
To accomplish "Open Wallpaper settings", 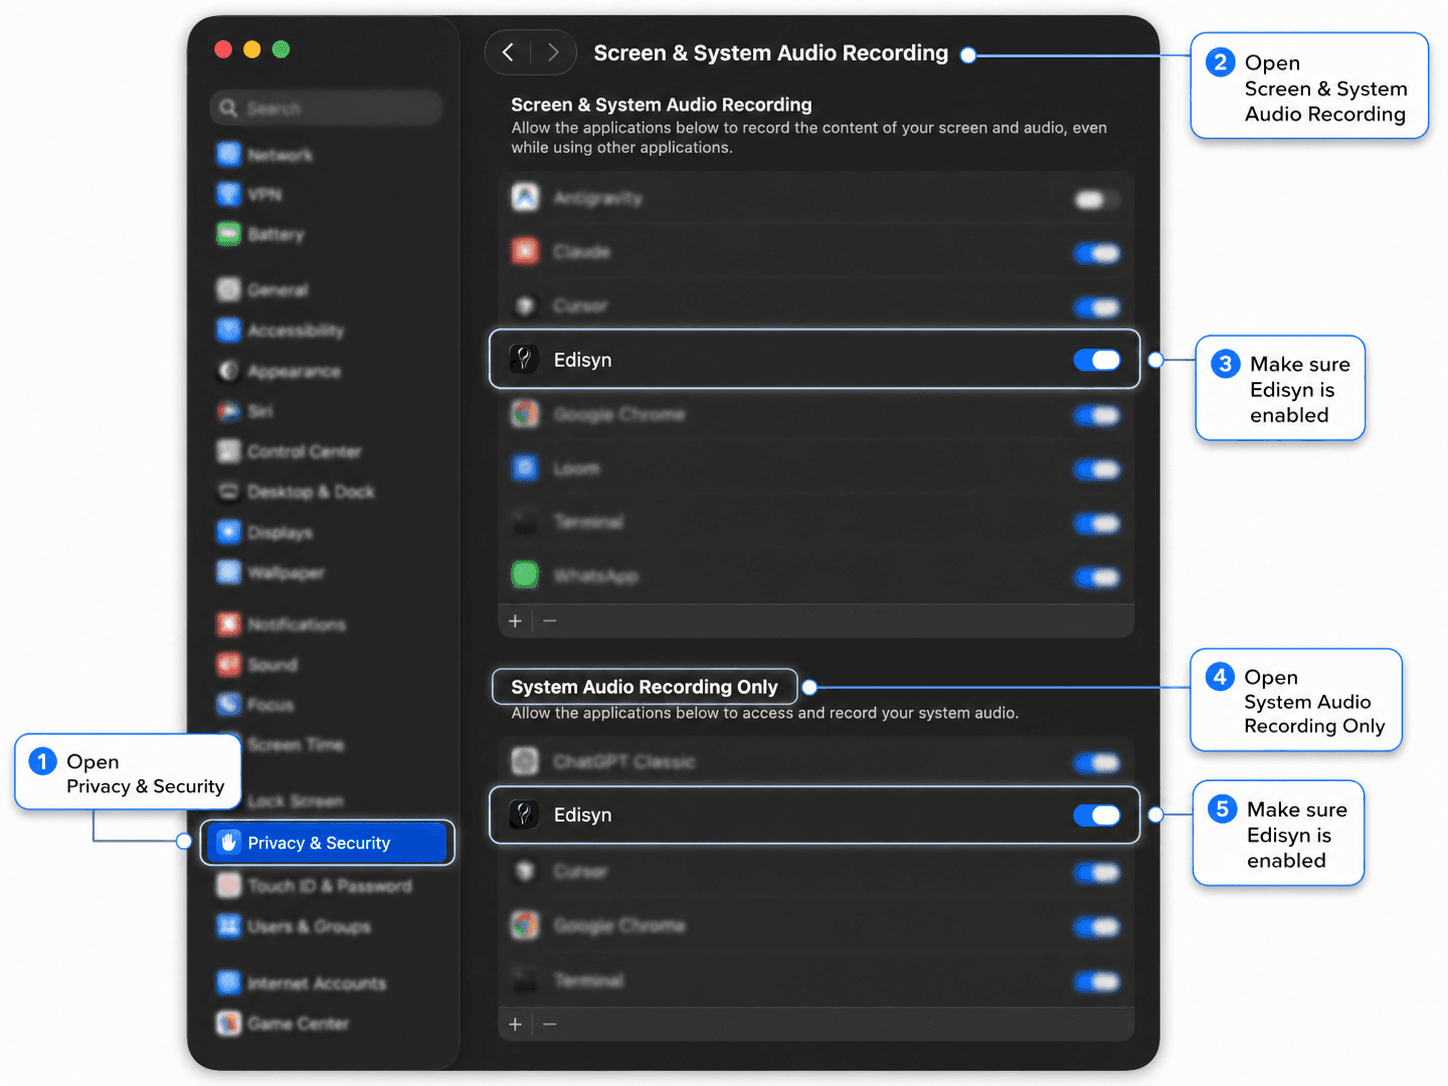I will tap(270, 572).
